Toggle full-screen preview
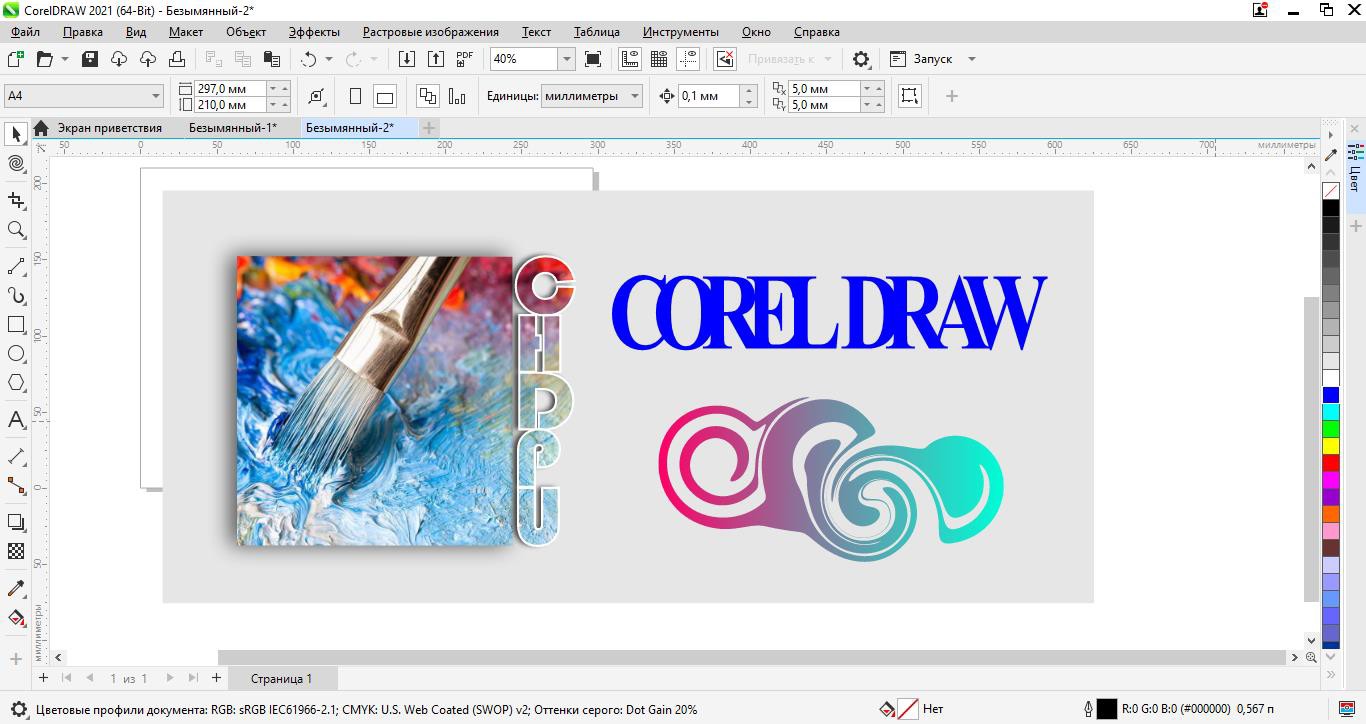This screenshot has width=1366, height=724. click(x=593, y=59)
